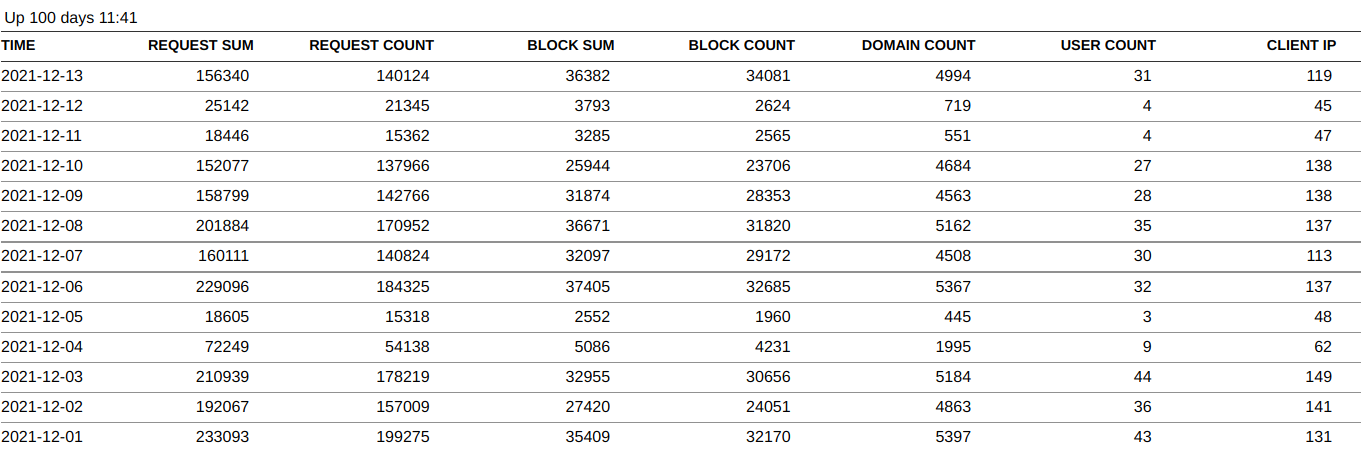
Task: Select the 2021-12-13 date cell
Action: [42, 76]
